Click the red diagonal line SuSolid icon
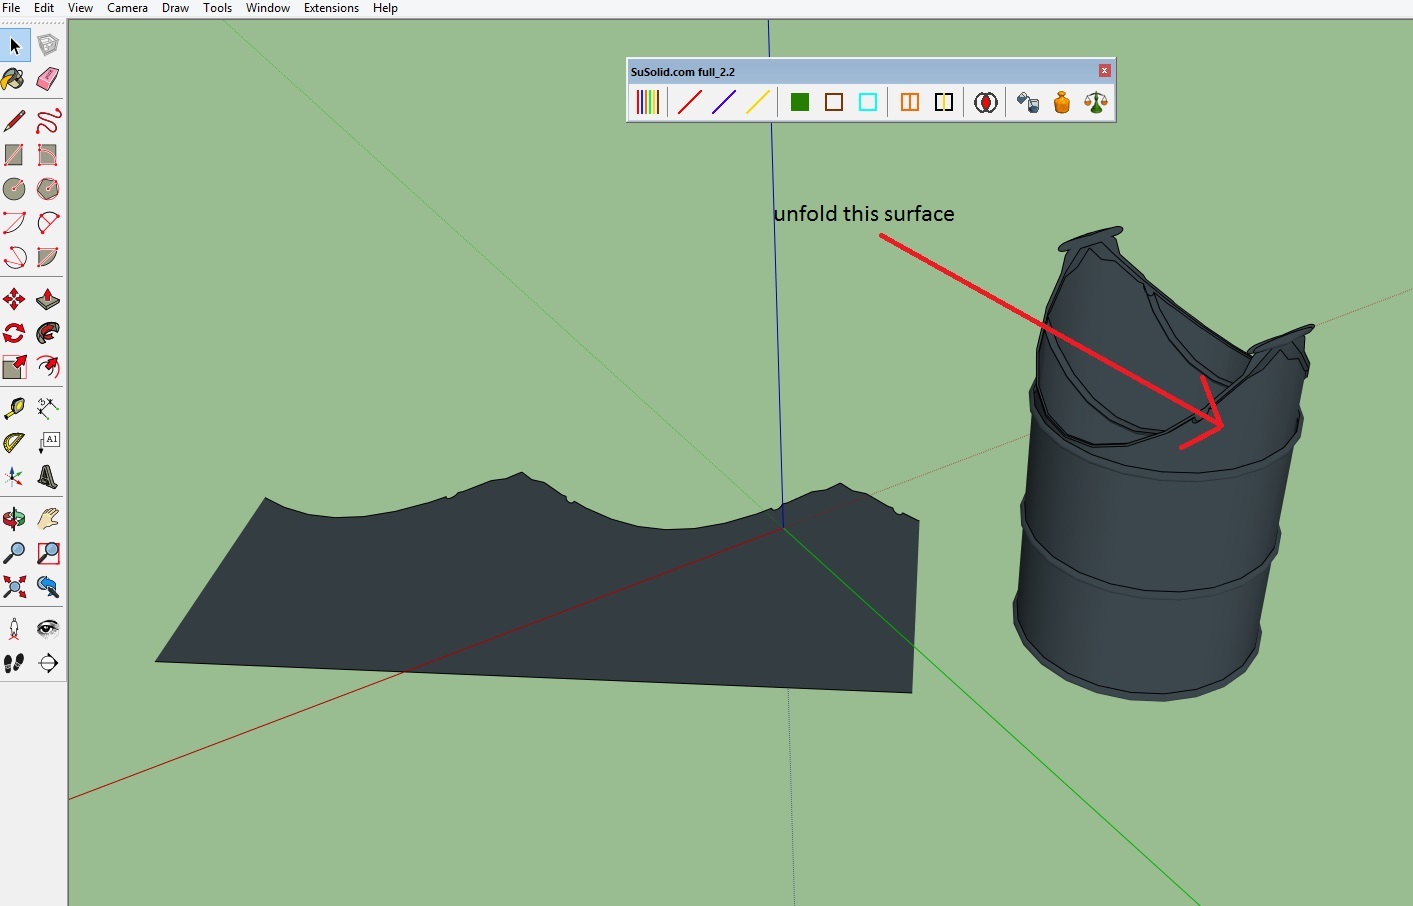 pyautogui.click(x=690, y=102)
